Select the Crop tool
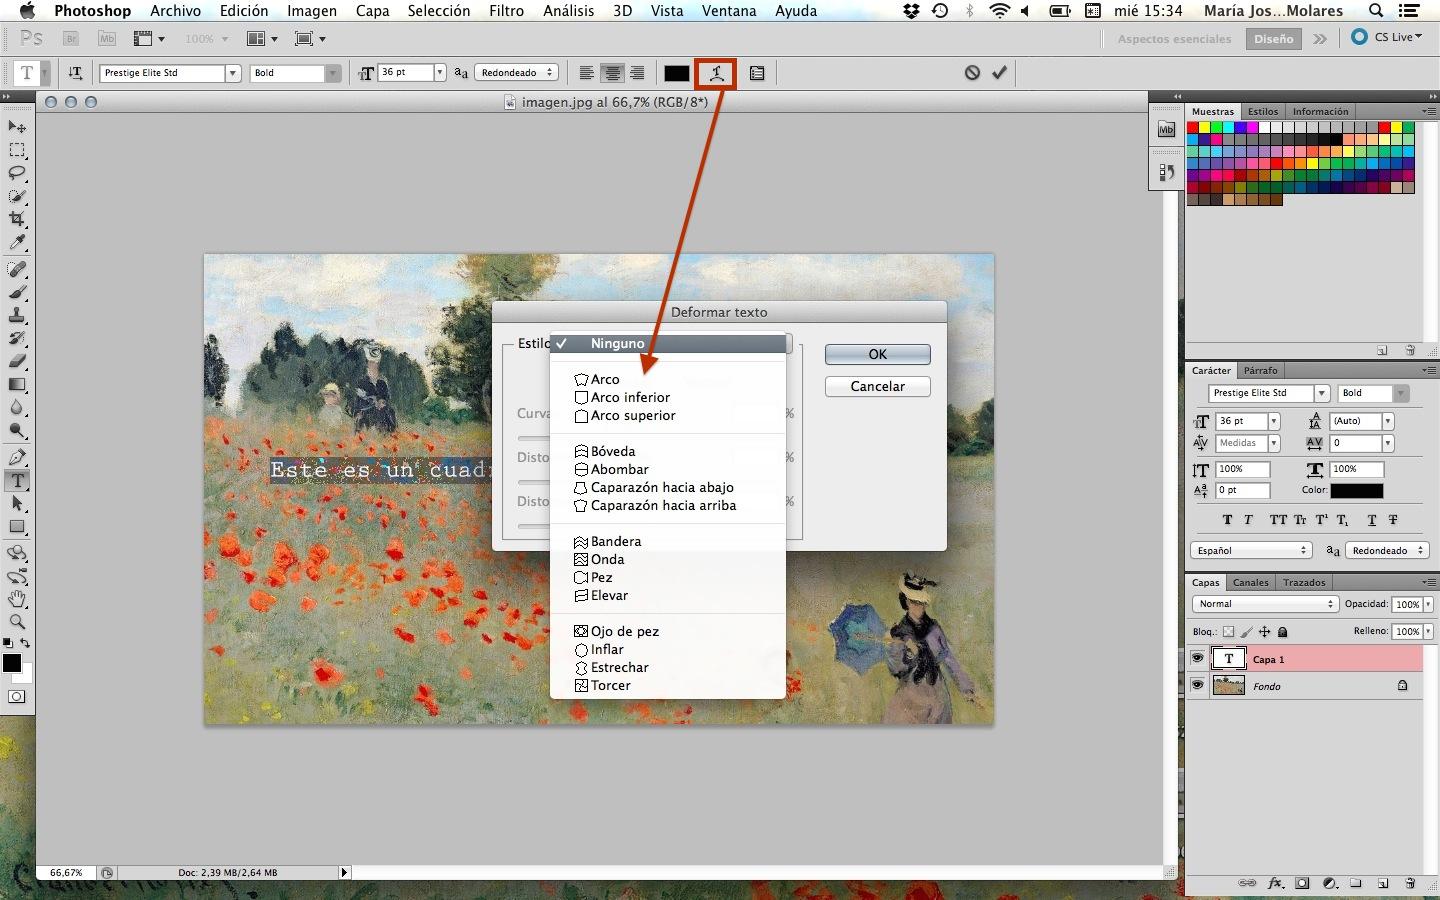 coord(17,219)
